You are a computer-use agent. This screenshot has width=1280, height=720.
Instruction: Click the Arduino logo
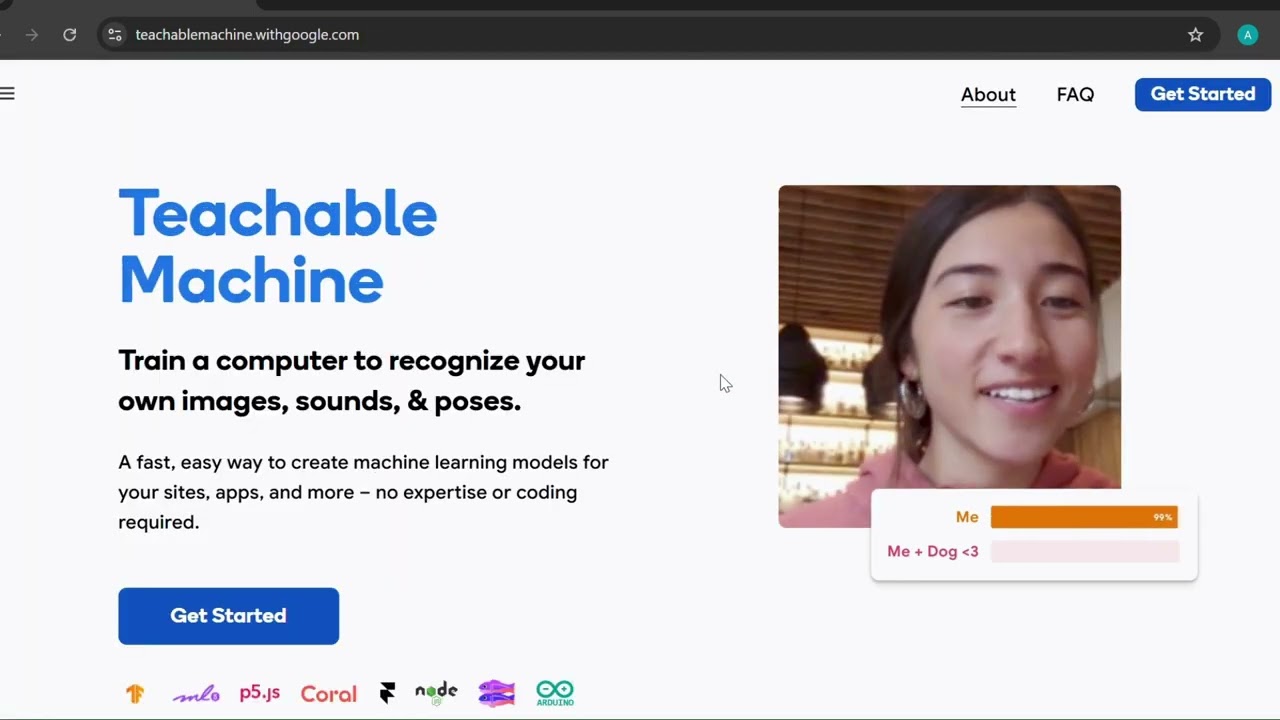pos(555,693)
